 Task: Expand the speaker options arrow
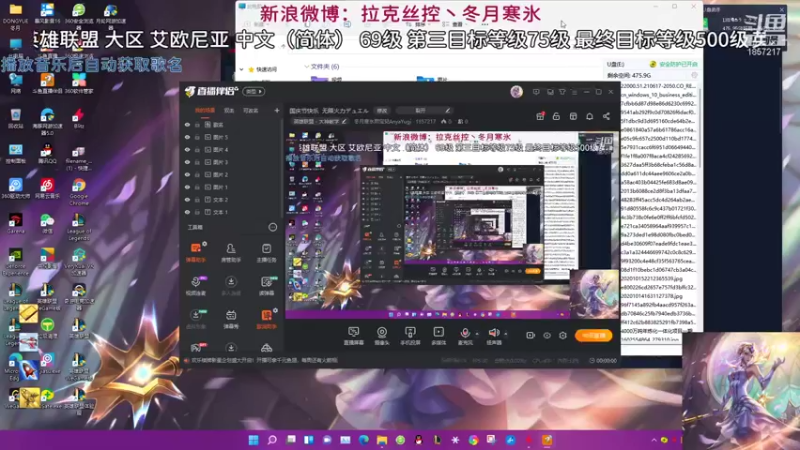(506, 334)
